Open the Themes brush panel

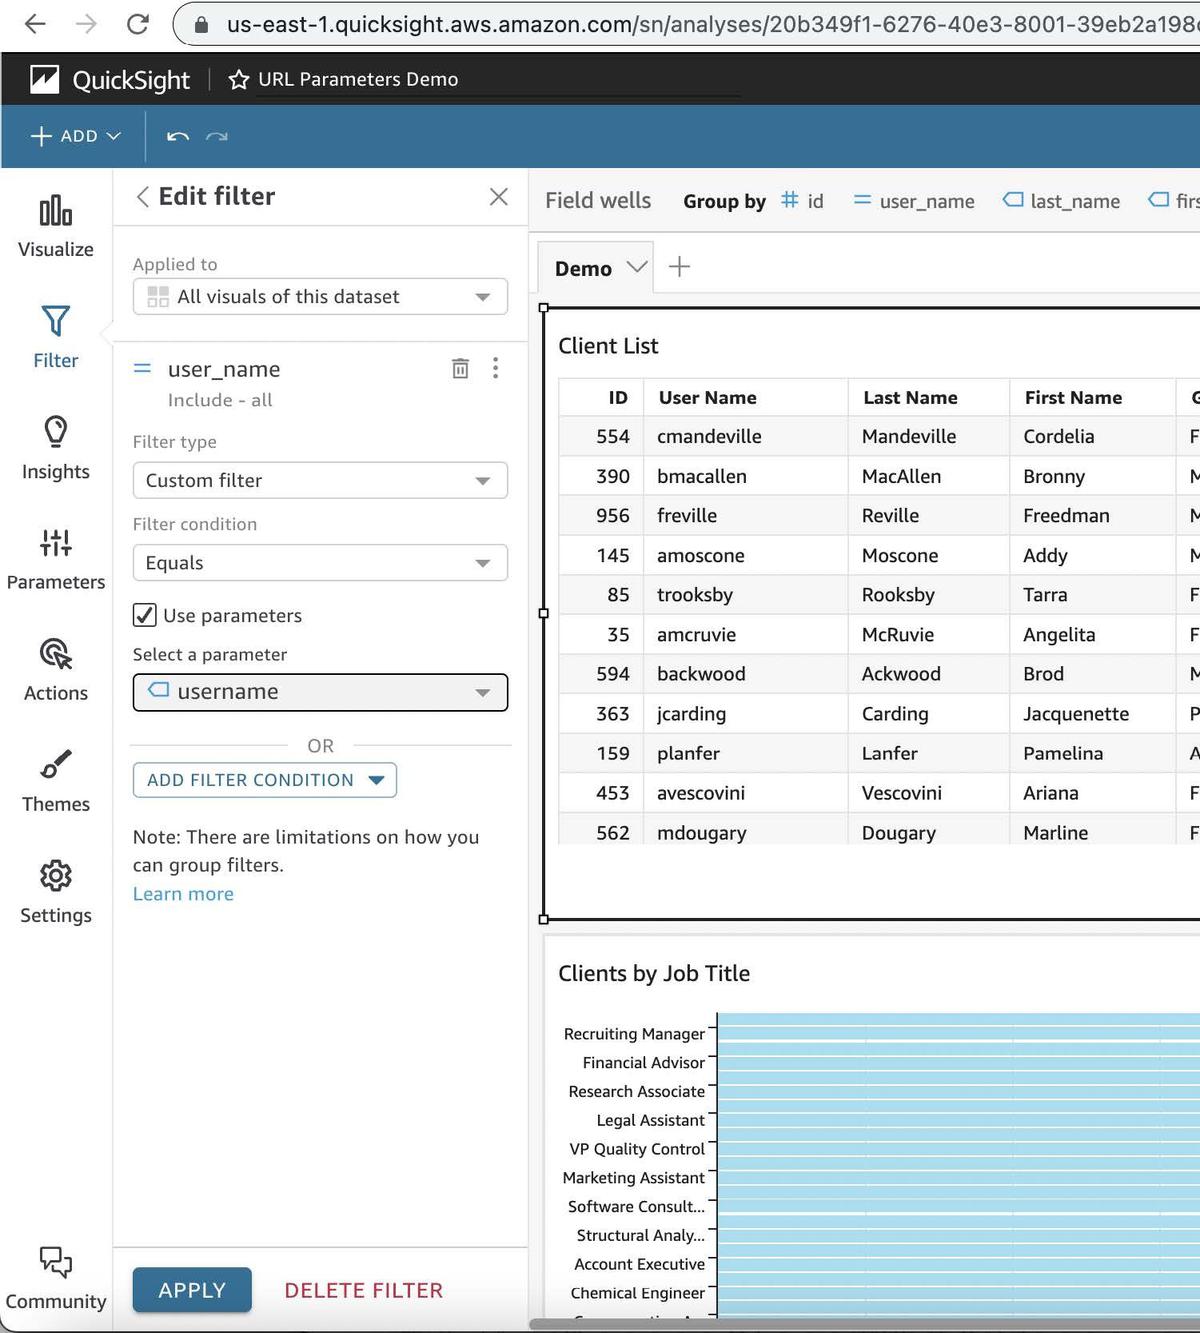click(55, 781)
